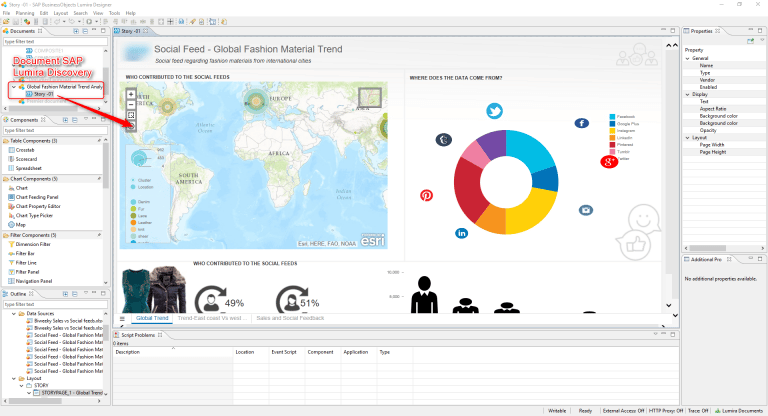Collapse the Data Sources tree node
Image resolution: width=768 pixels, height=416 pixels.
coord(14,313)
